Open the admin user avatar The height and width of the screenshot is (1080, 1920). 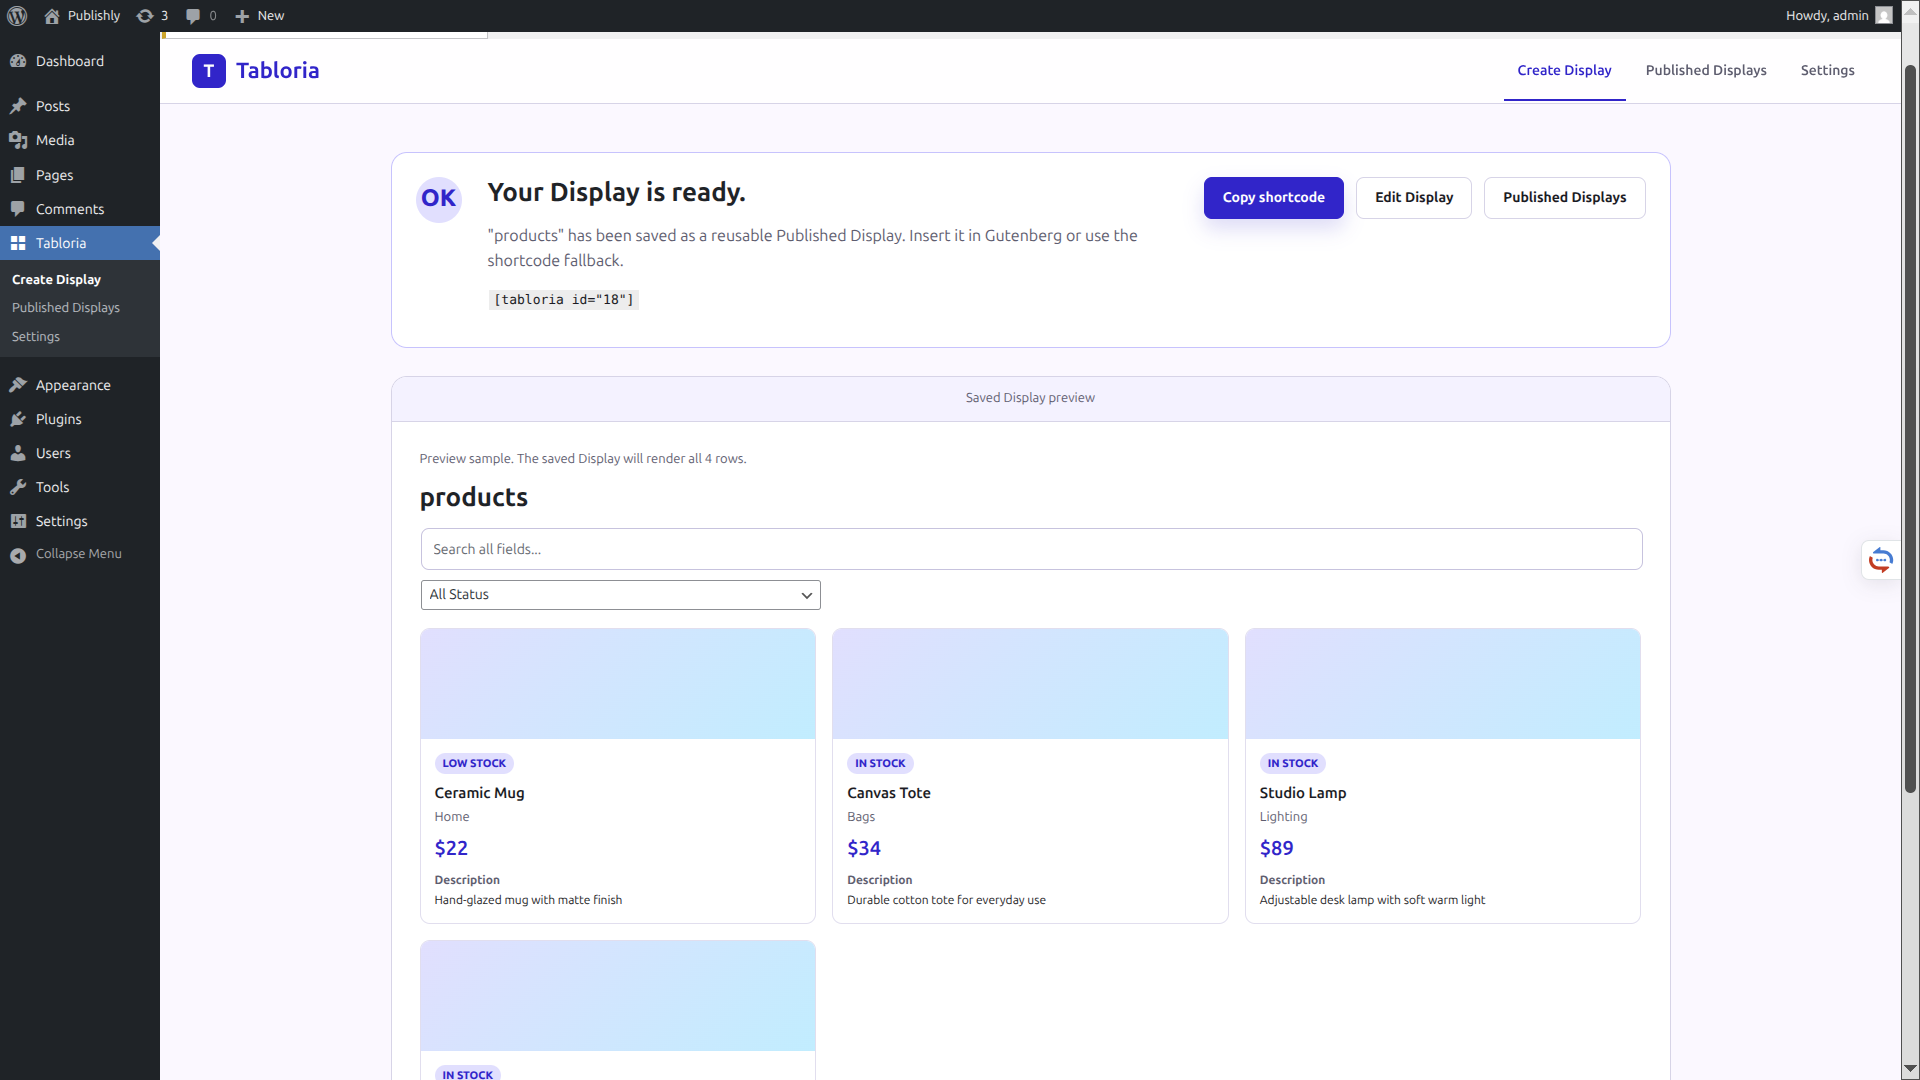pos(1884,16)
